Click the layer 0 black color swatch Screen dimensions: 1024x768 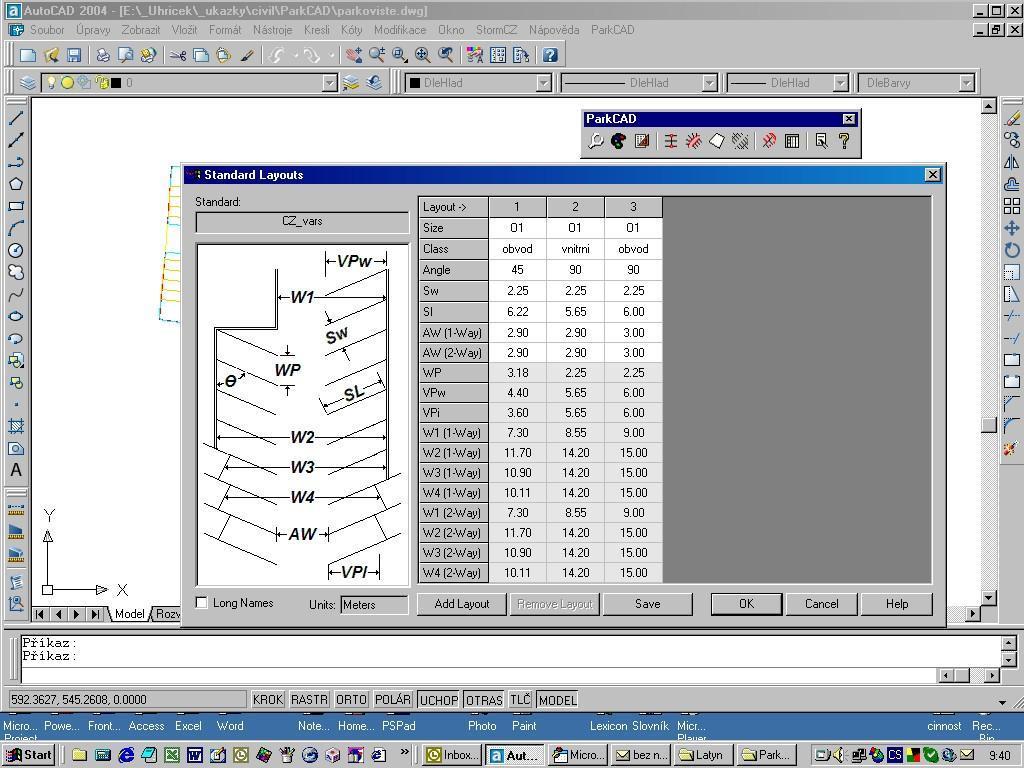pyautogui.click(x=116, y=83)
